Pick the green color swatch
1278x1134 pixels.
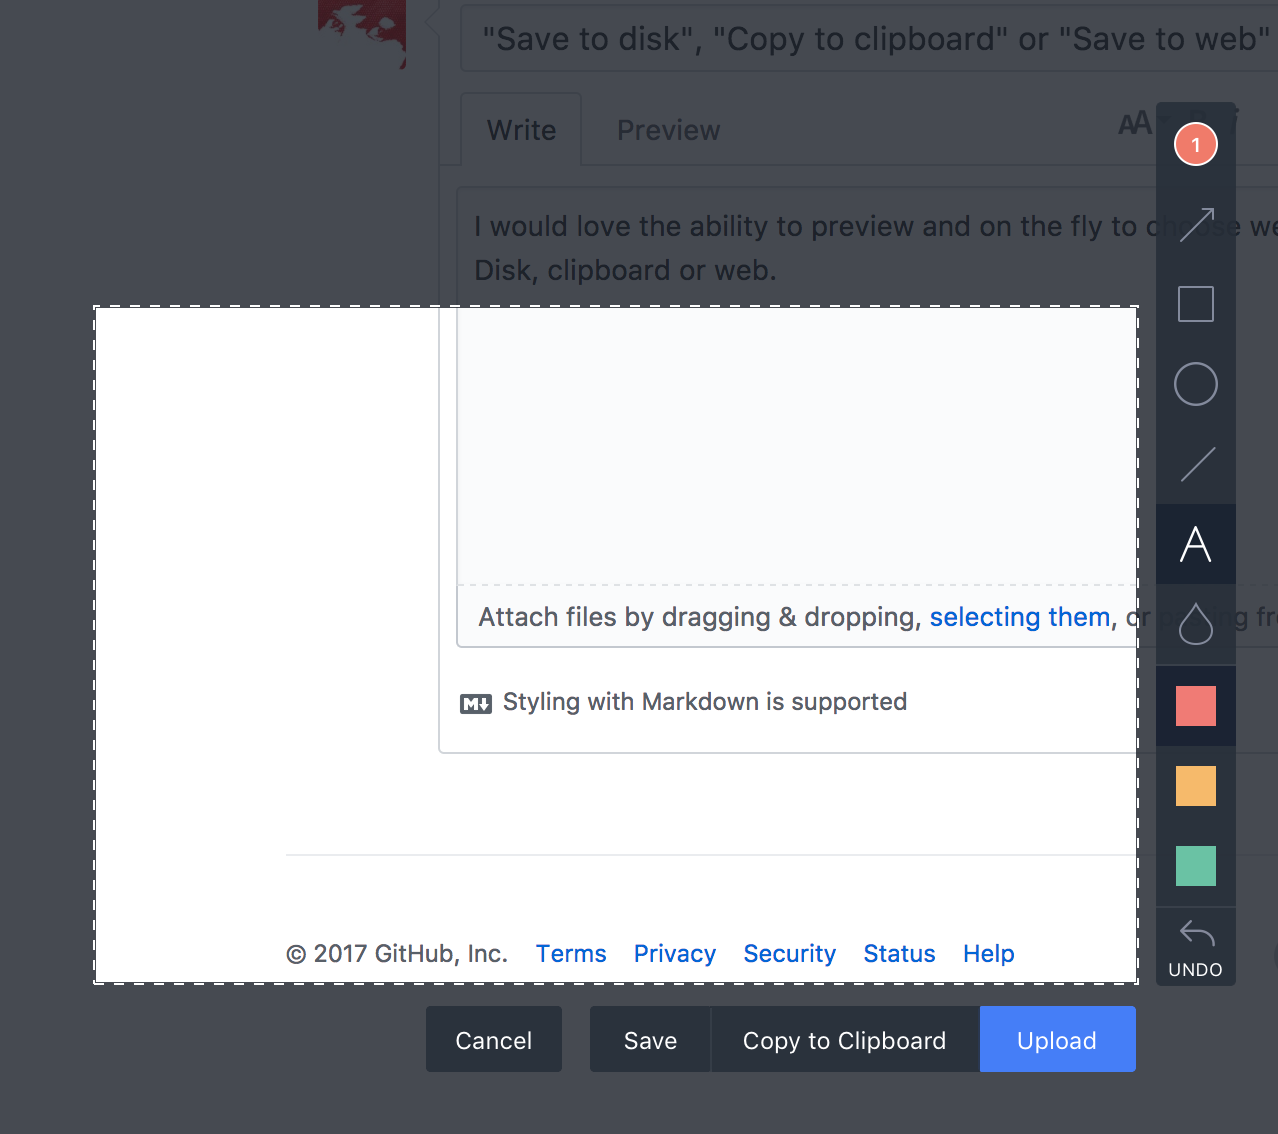tap(1196, 866)
